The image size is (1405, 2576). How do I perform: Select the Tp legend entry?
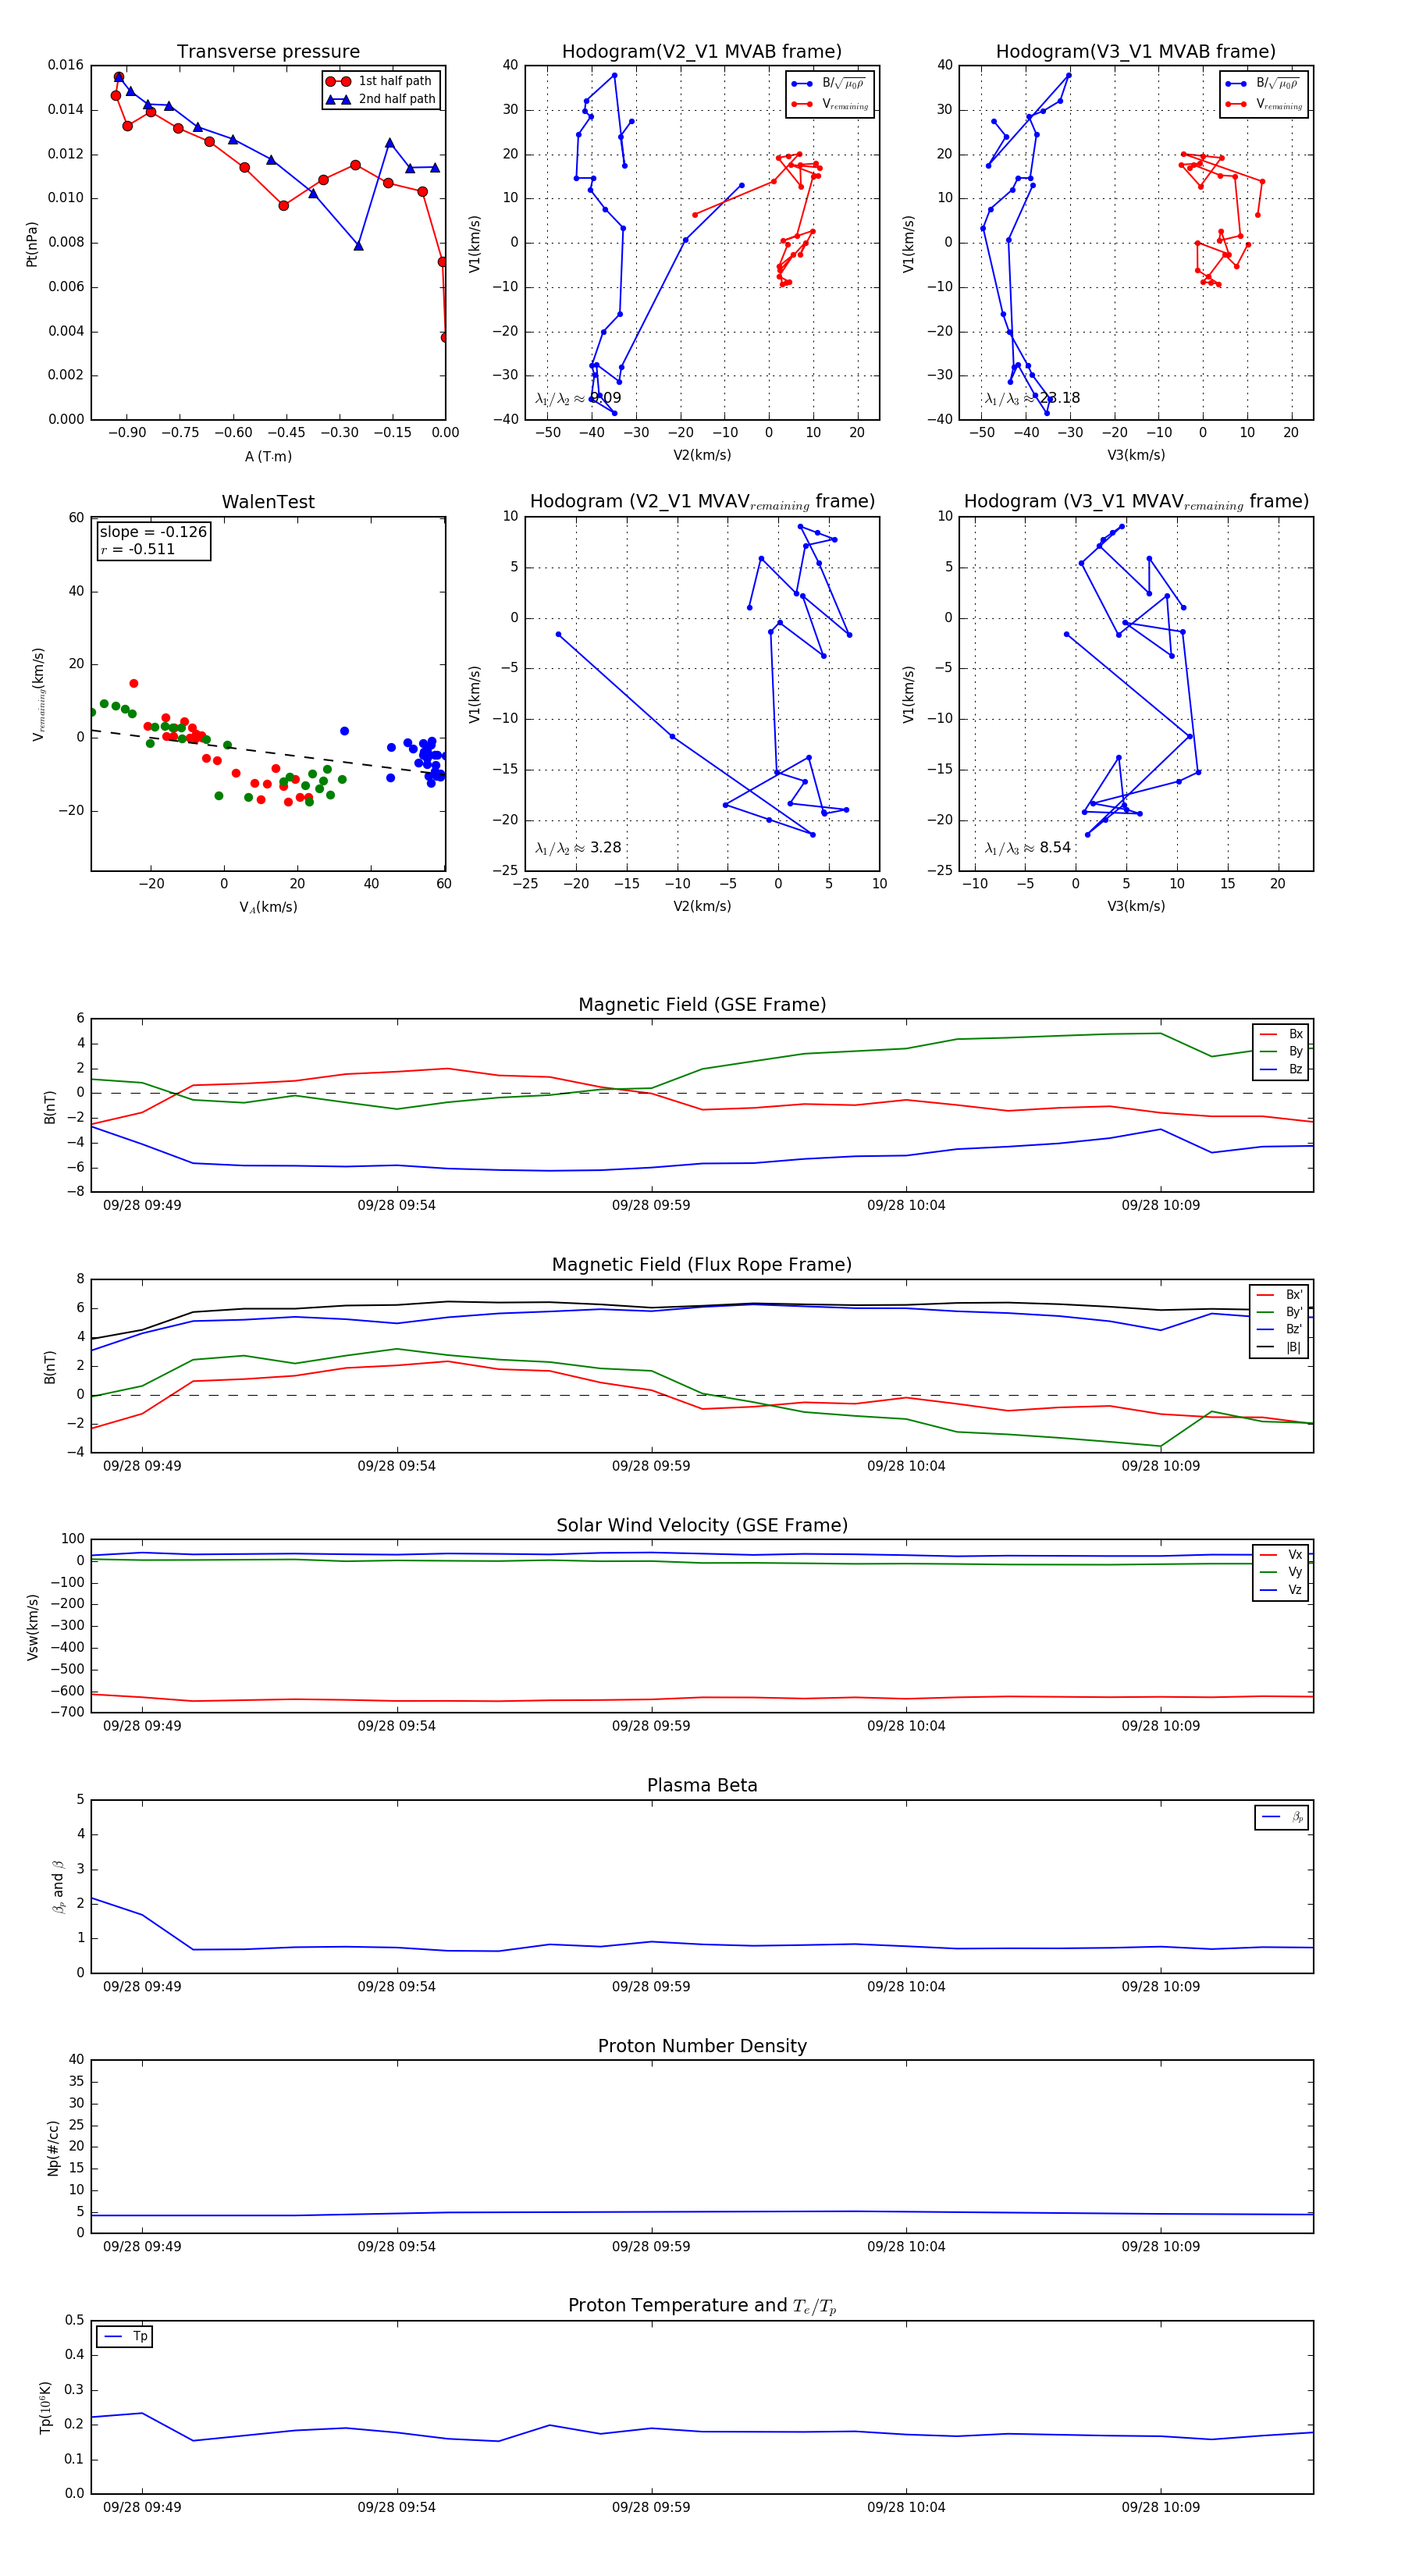[125, 2337]
